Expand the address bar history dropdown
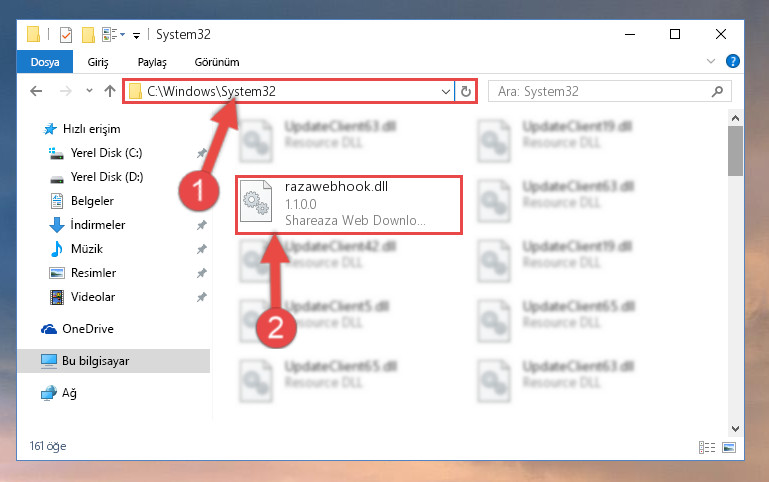 (x=445, y=92)
